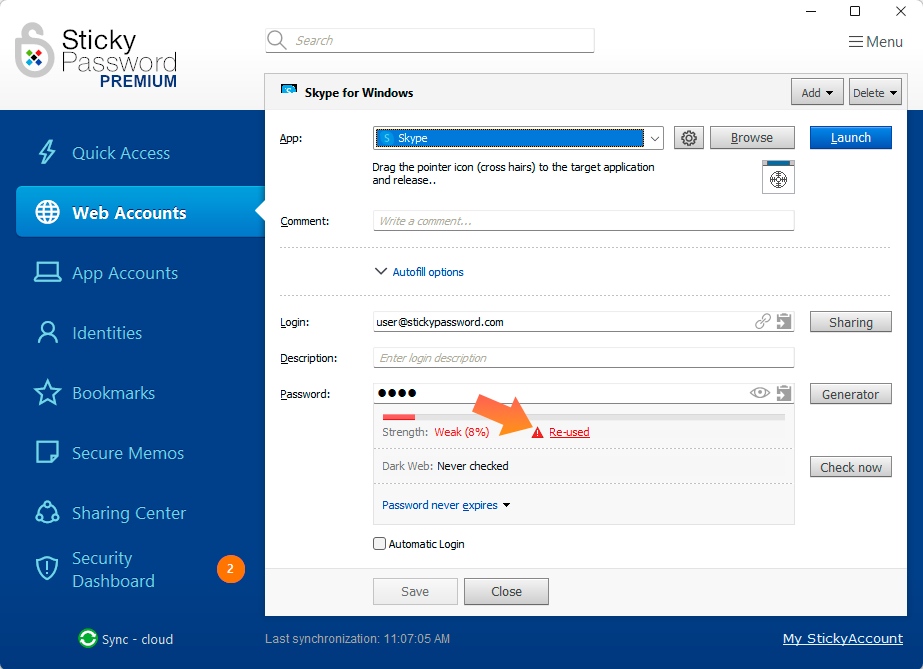Focus the Search field
Image resolution: width=923 pixels, height=669 pixels.
click(430, 40)
